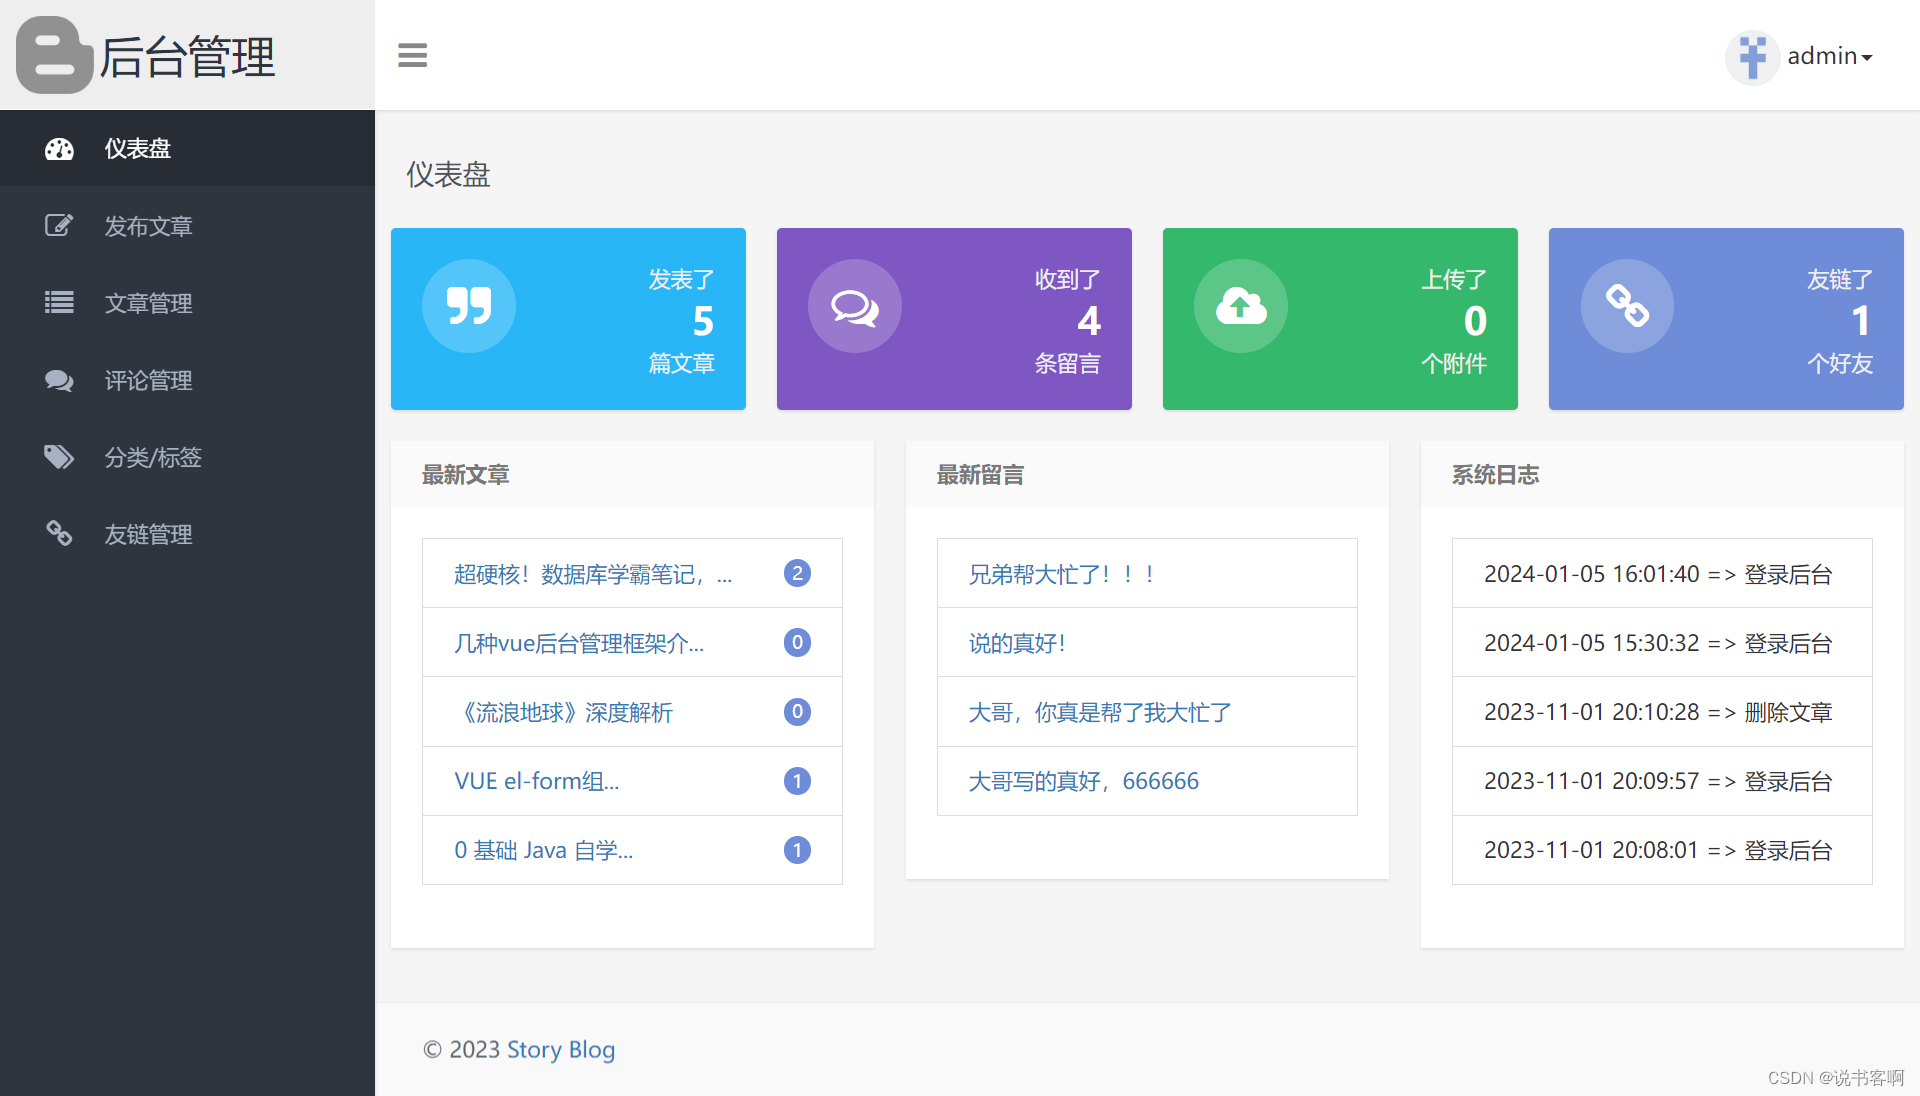Click badge 2 on 超硬核 article row
The width and height of the screenshot is (1920, 1096).
[797, 574]
